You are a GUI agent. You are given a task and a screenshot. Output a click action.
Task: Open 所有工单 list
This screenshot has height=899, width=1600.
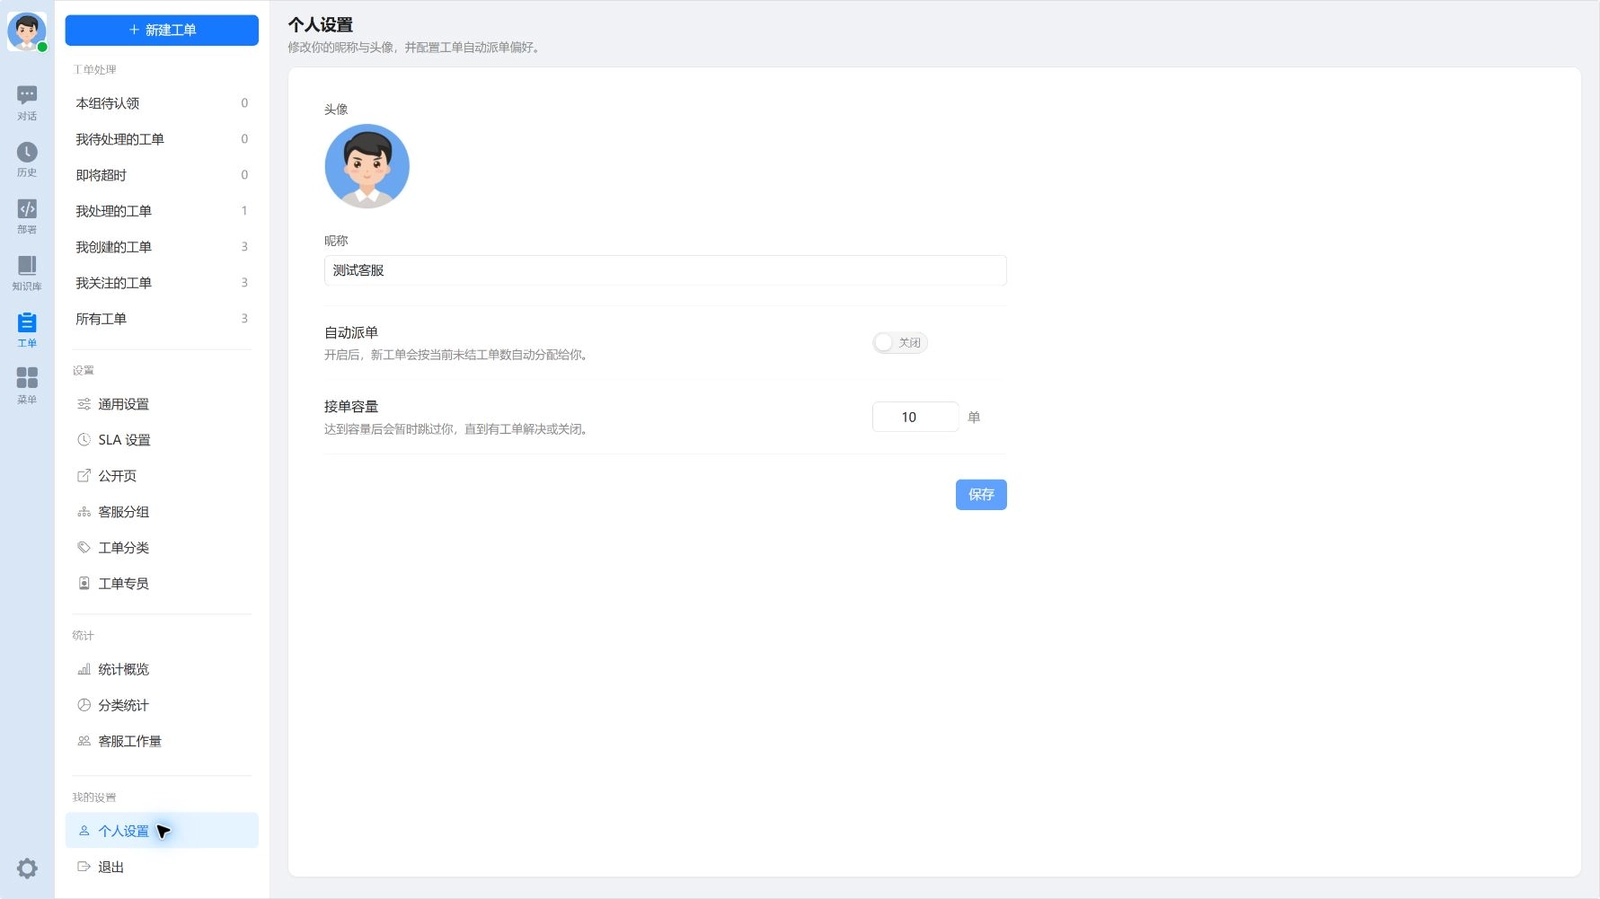(x=162, y=319)
